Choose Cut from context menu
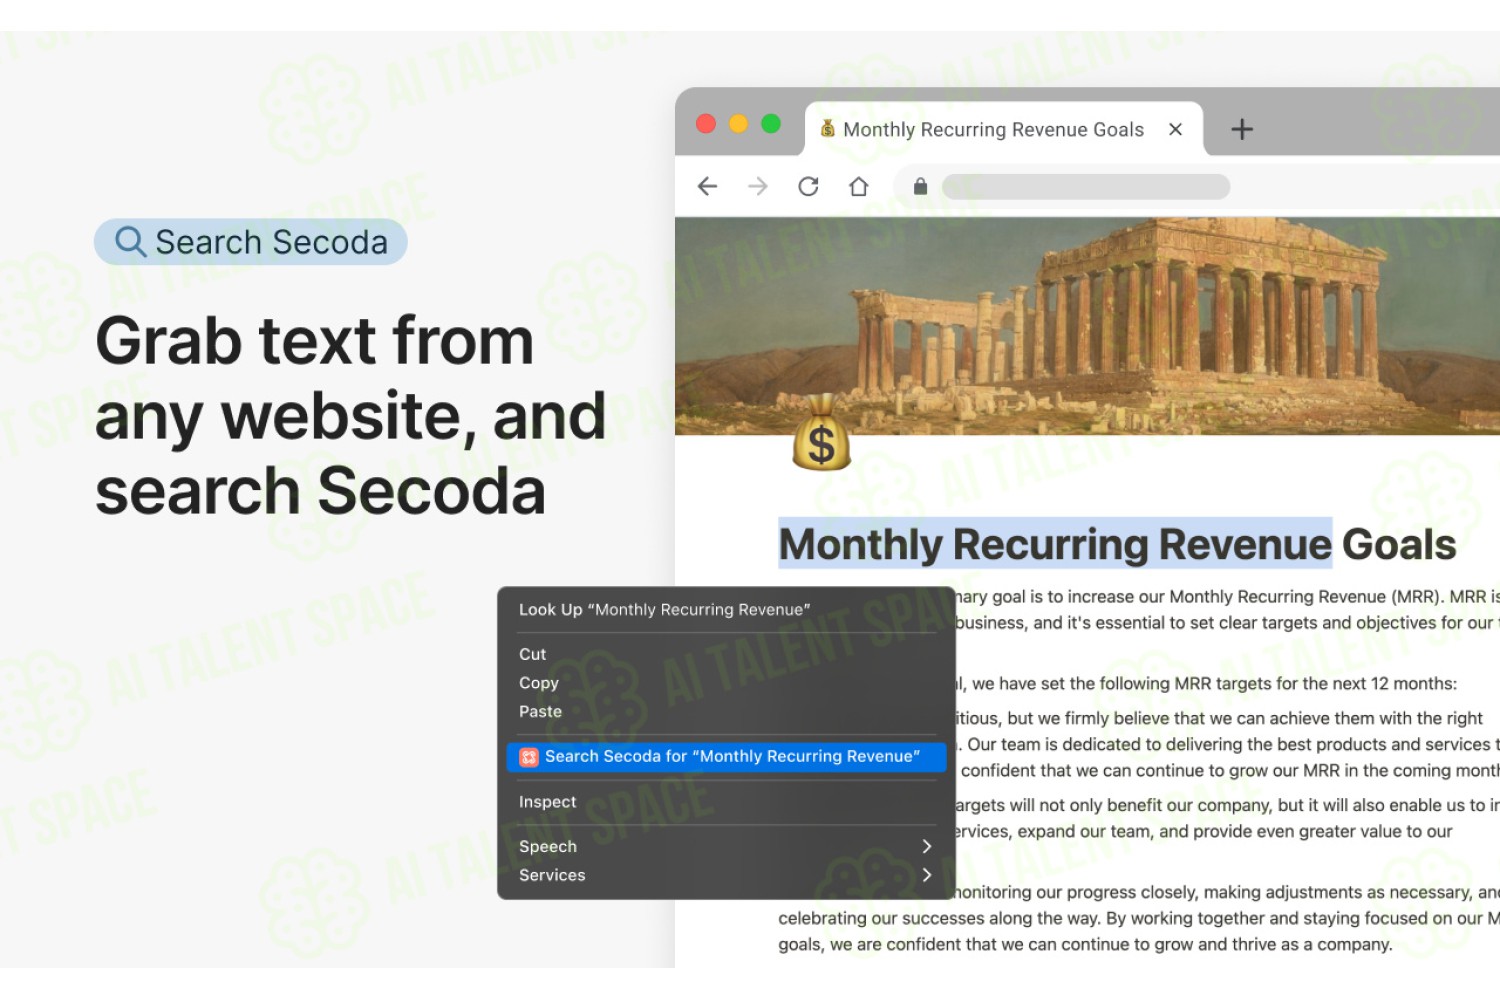The width and height of the screenshot is (1500, 1000). coord(532,654)
